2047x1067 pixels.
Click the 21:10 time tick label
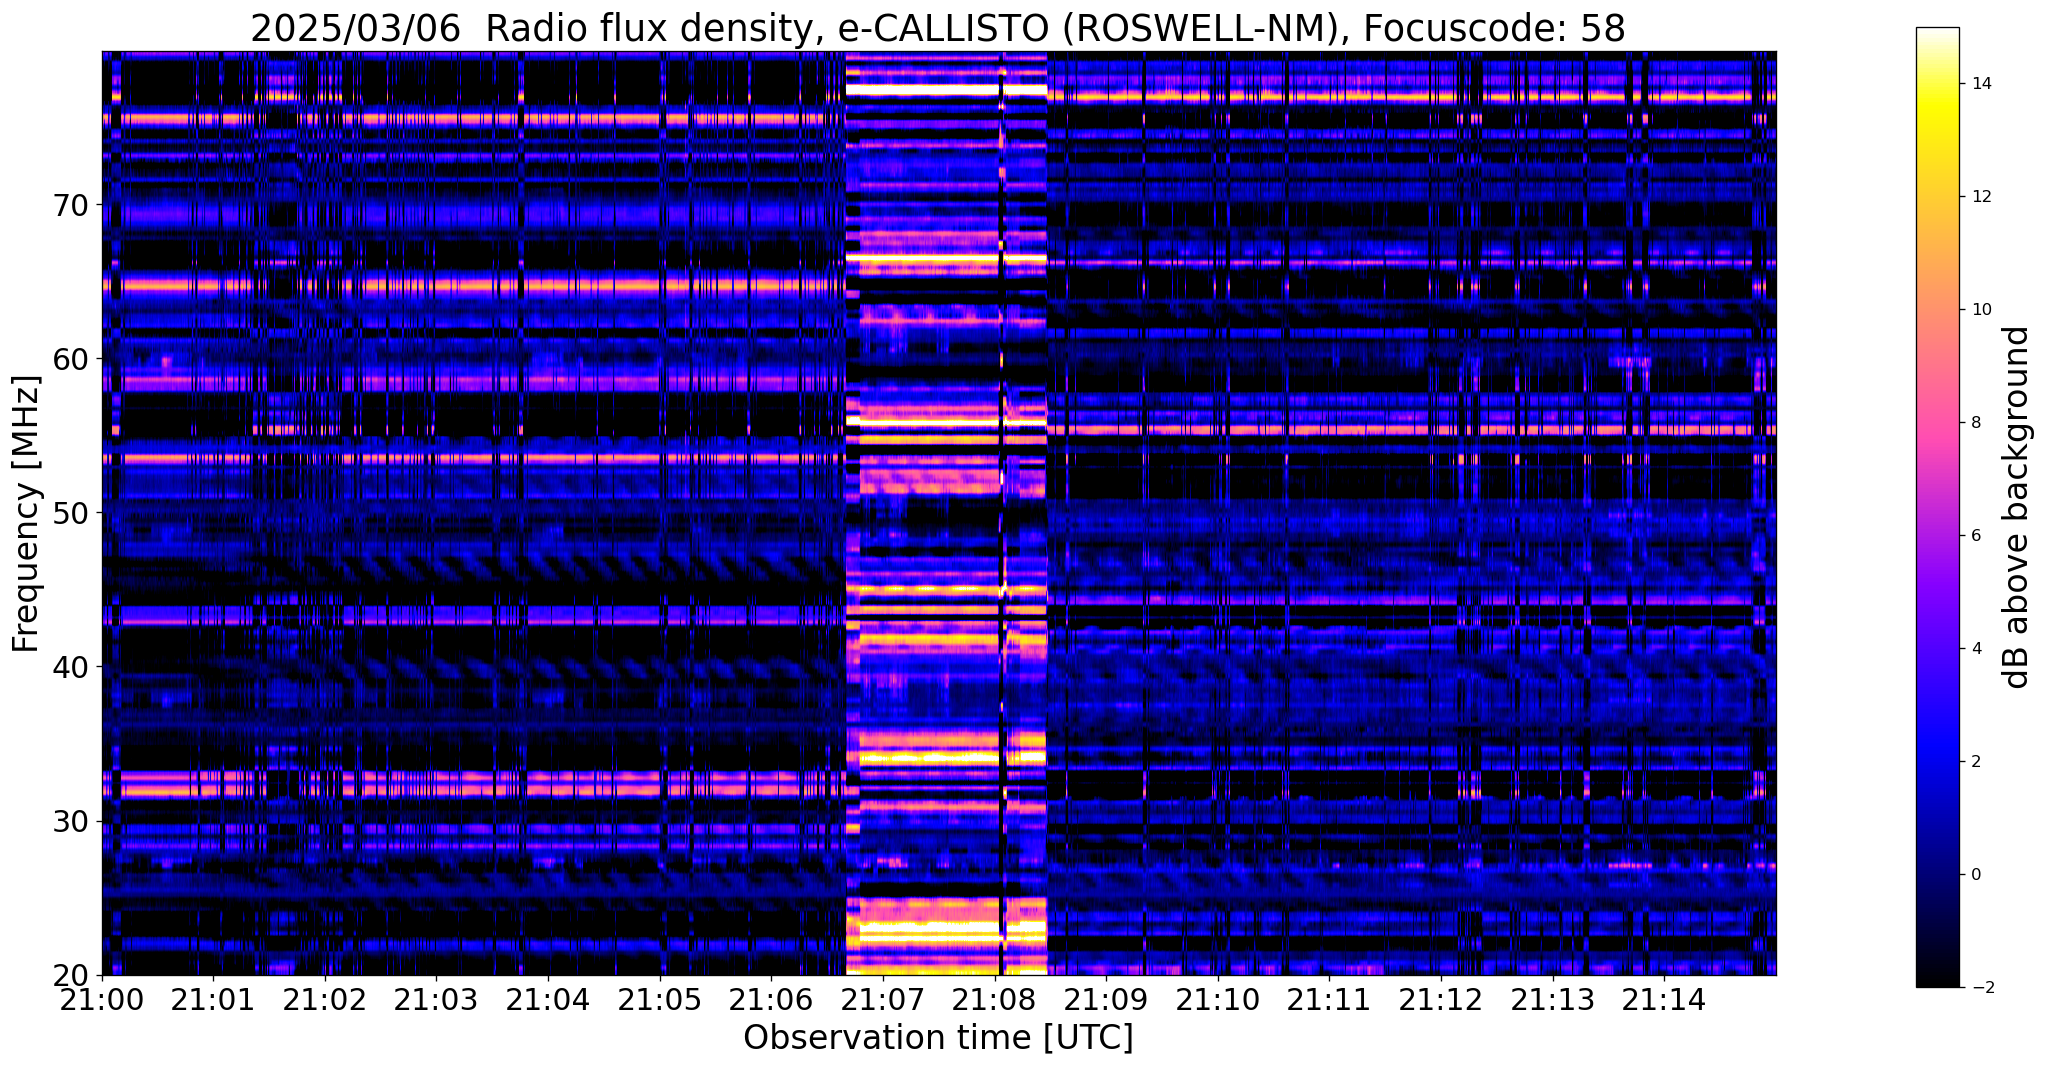tap(1217, 999)
